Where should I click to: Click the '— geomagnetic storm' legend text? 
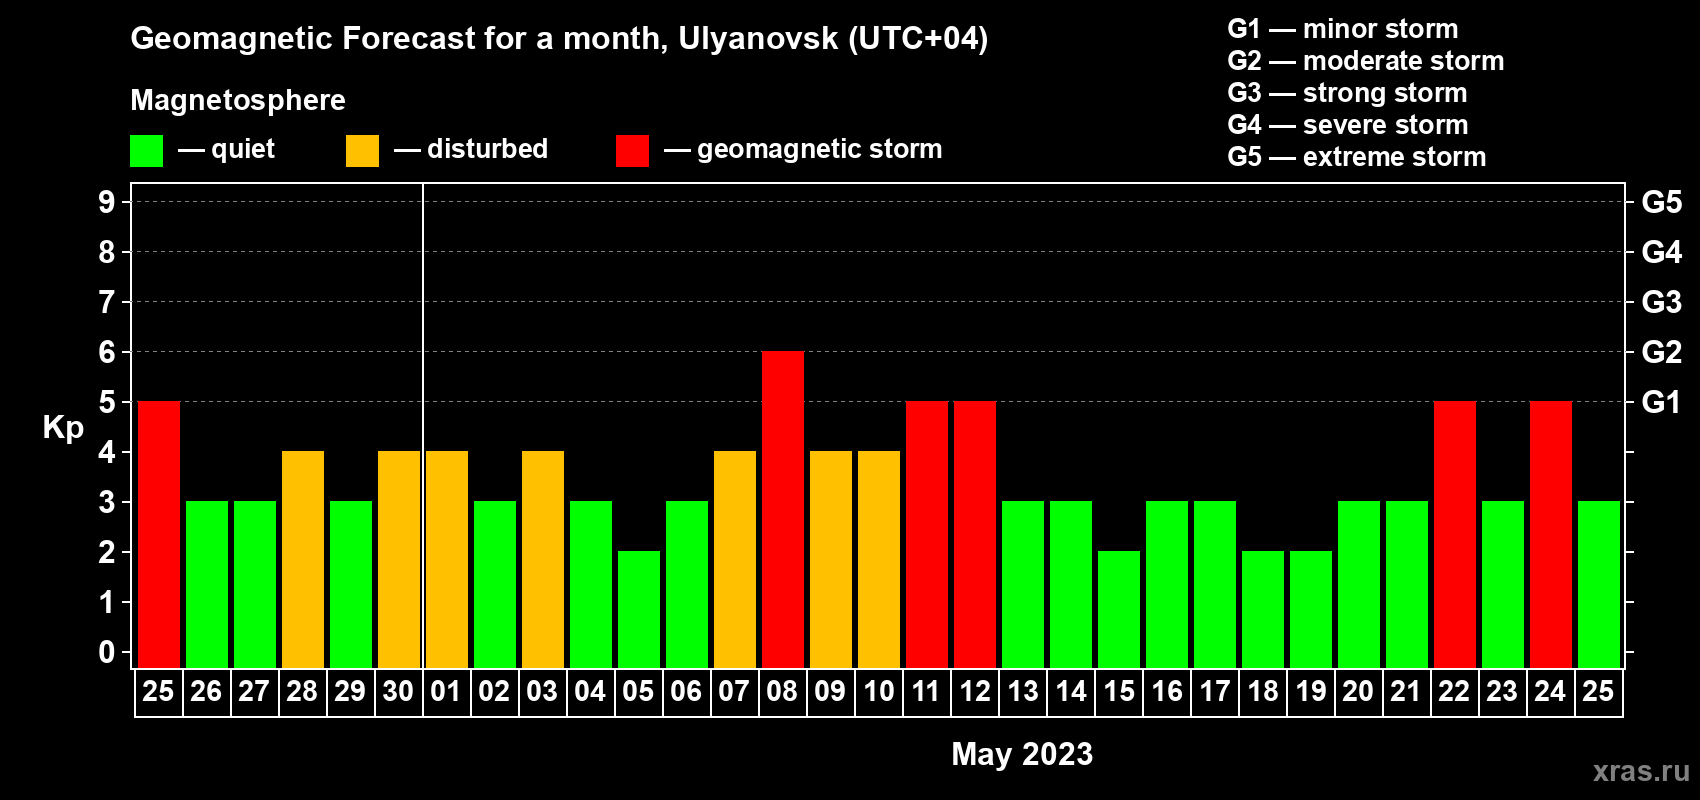[x=803, y=150]
